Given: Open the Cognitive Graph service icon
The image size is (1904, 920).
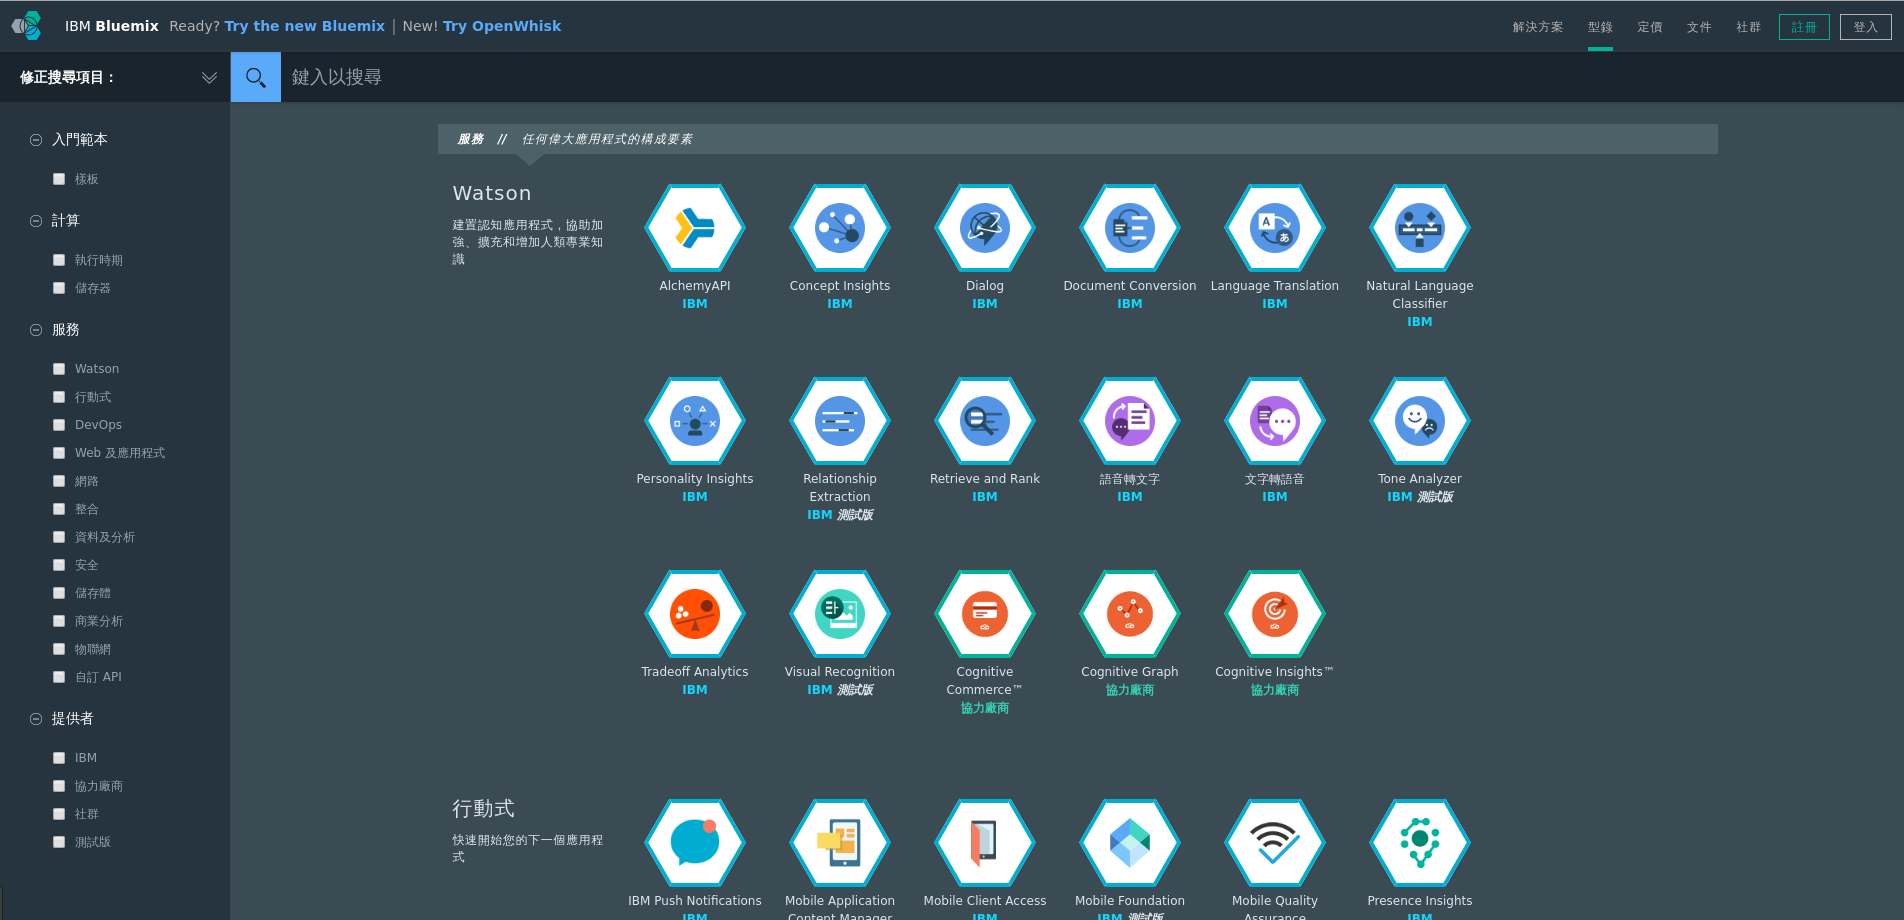Looking at the screenshot, I should pyautogui.click(x=1130, y=614).
